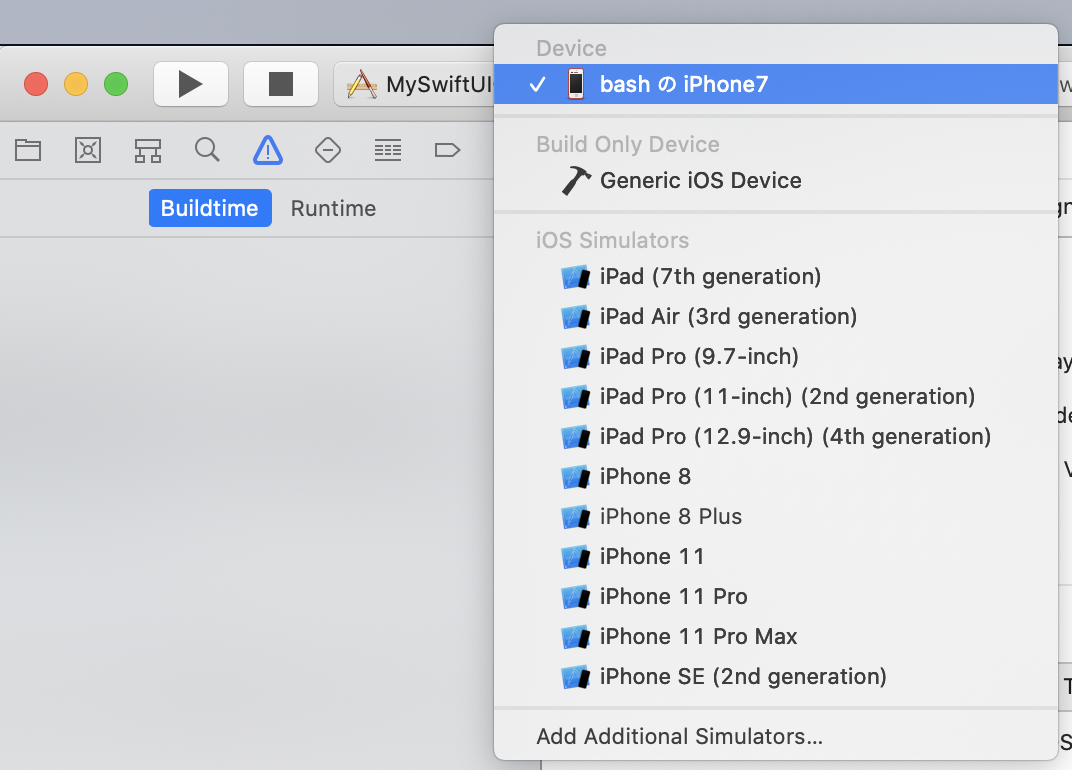The width and height of the screenshot is (1072, 770).
Task: Open the Issue navigator warning icon
Action: pos(268,150)
